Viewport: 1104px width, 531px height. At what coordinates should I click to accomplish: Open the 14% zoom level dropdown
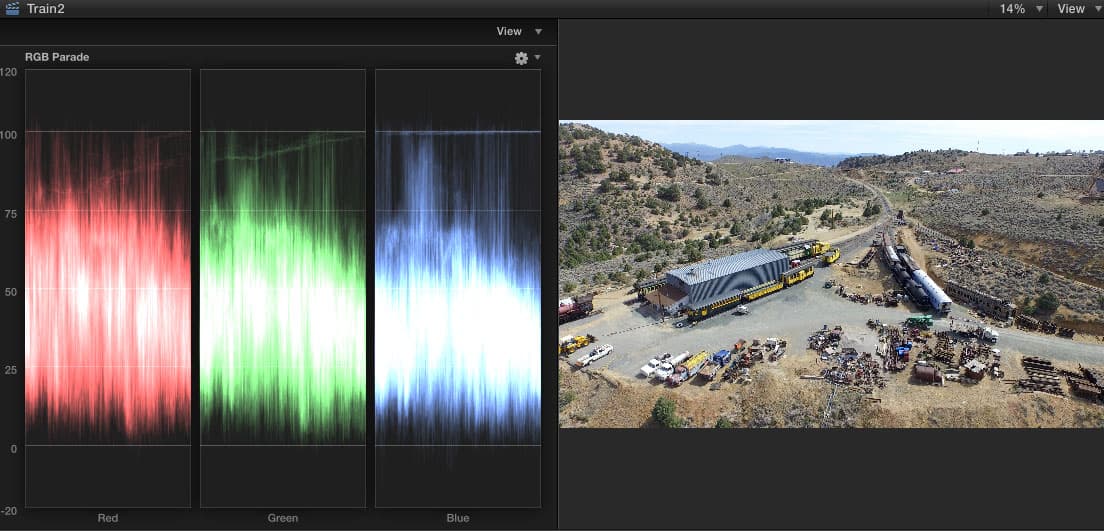[1021, 8]
